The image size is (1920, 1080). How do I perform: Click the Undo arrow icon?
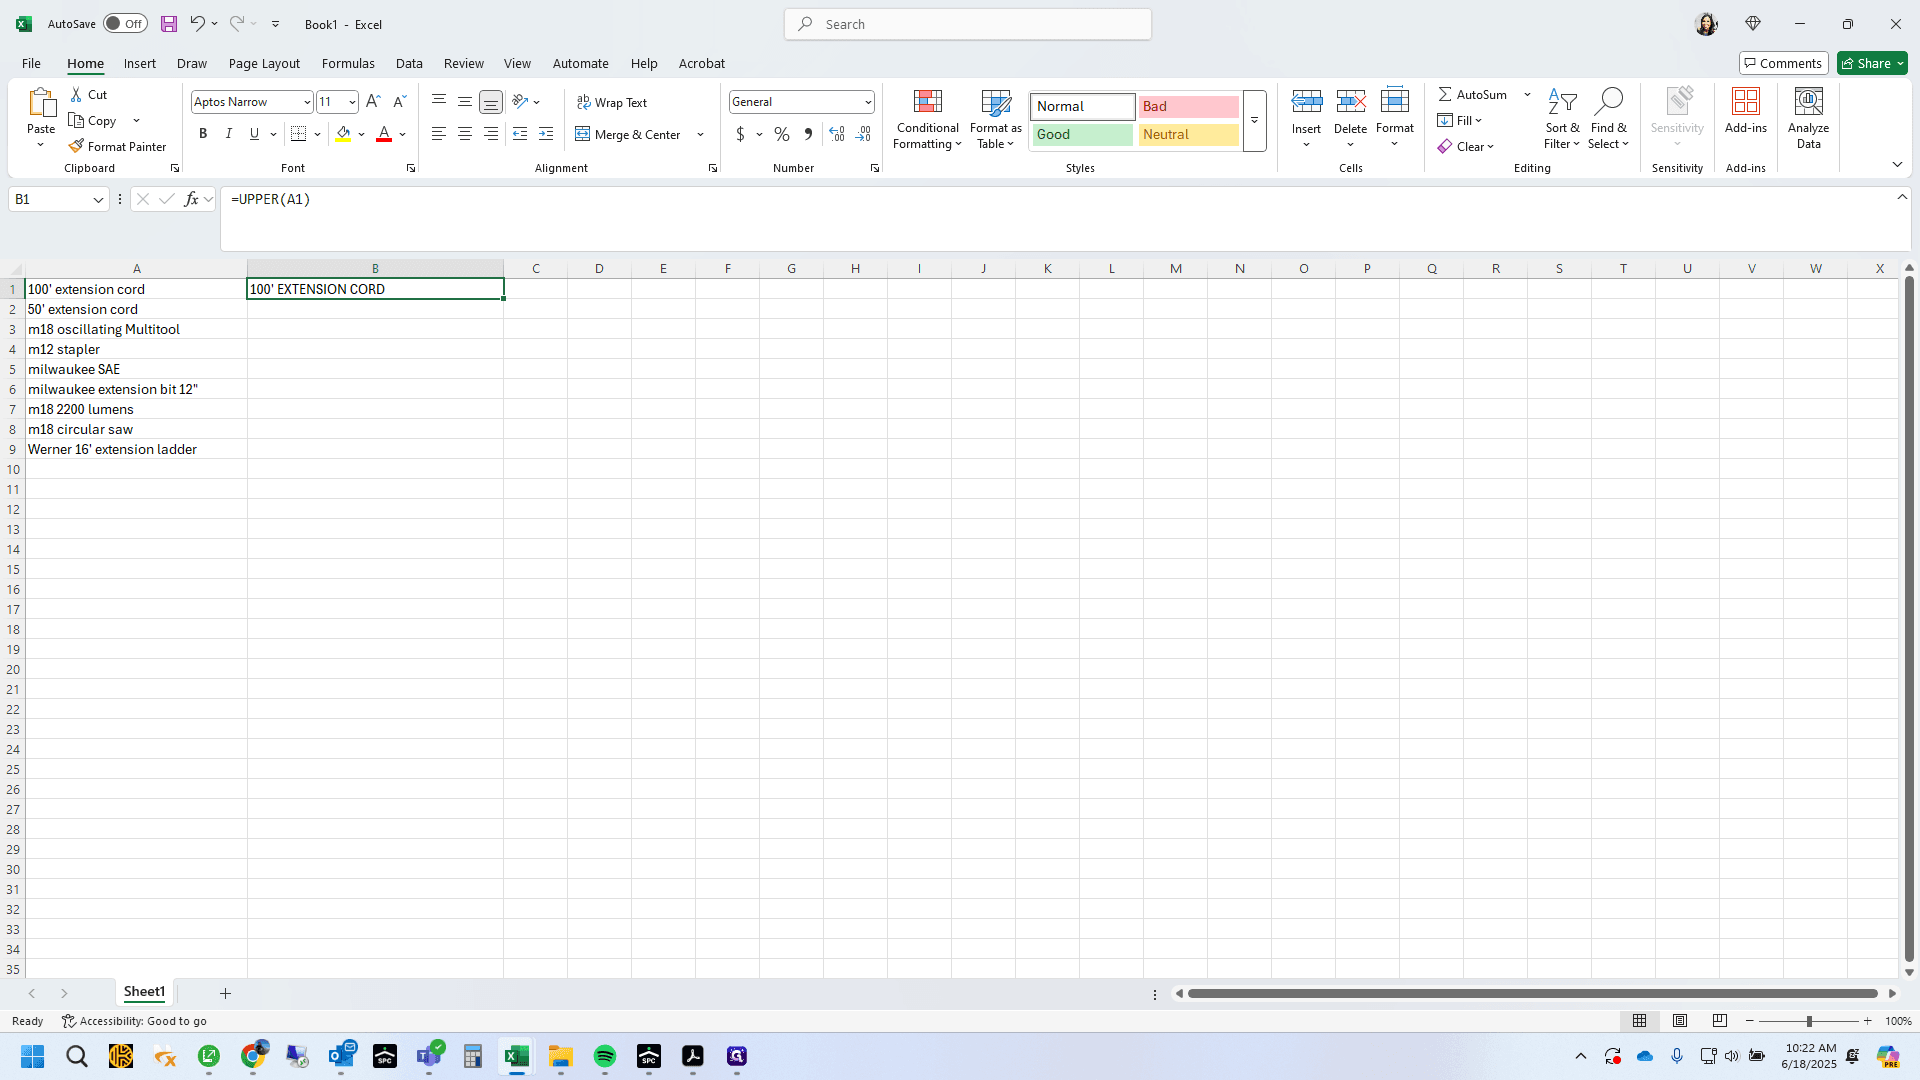pyautogui.click(x=197, y=24)
